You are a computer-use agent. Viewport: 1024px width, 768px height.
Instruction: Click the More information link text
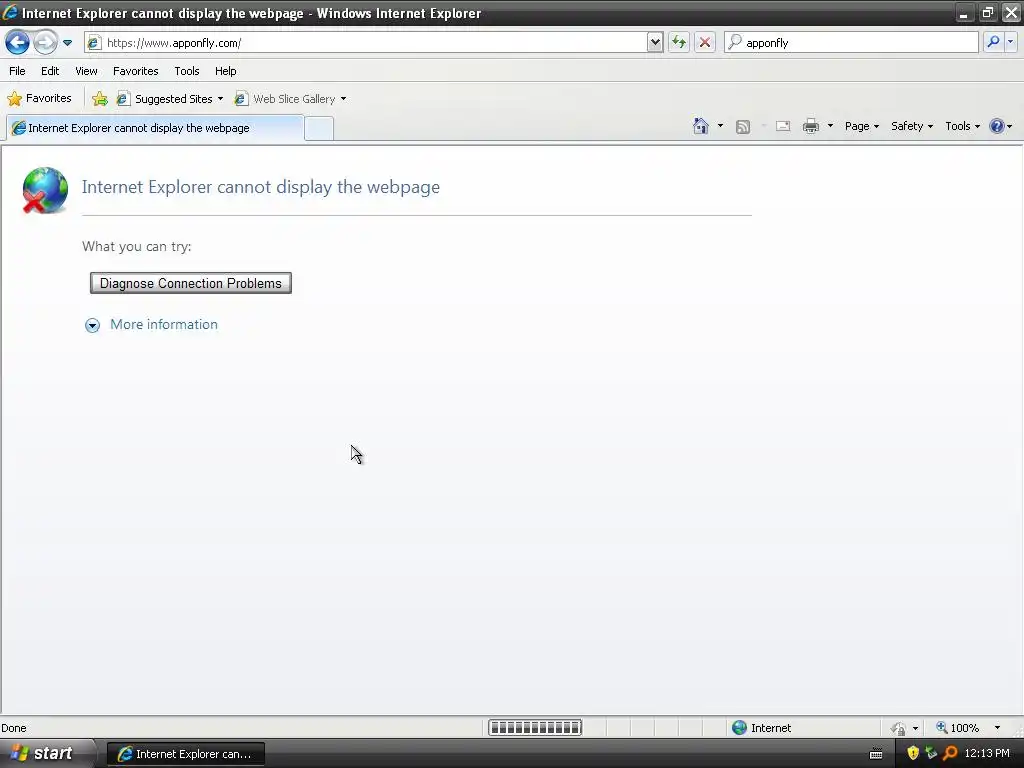point(164,325)
